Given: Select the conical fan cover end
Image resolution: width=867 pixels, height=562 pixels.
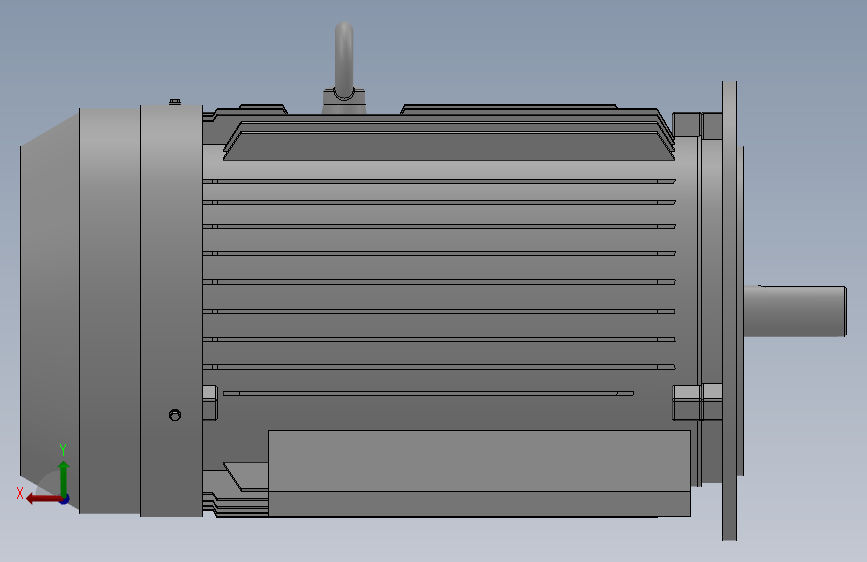Looking at the screenshot, I should tap(50, 310).
